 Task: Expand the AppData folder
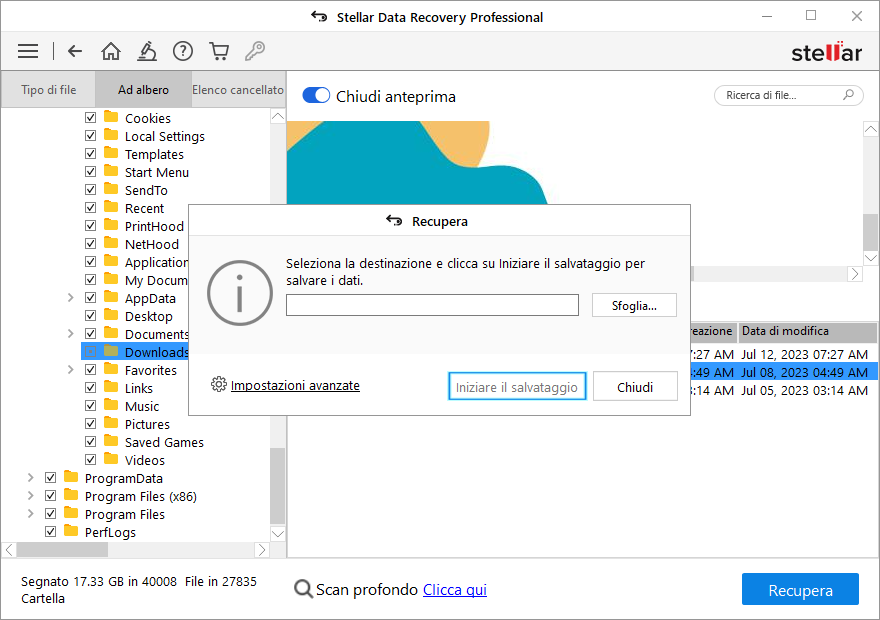(70, 298)
